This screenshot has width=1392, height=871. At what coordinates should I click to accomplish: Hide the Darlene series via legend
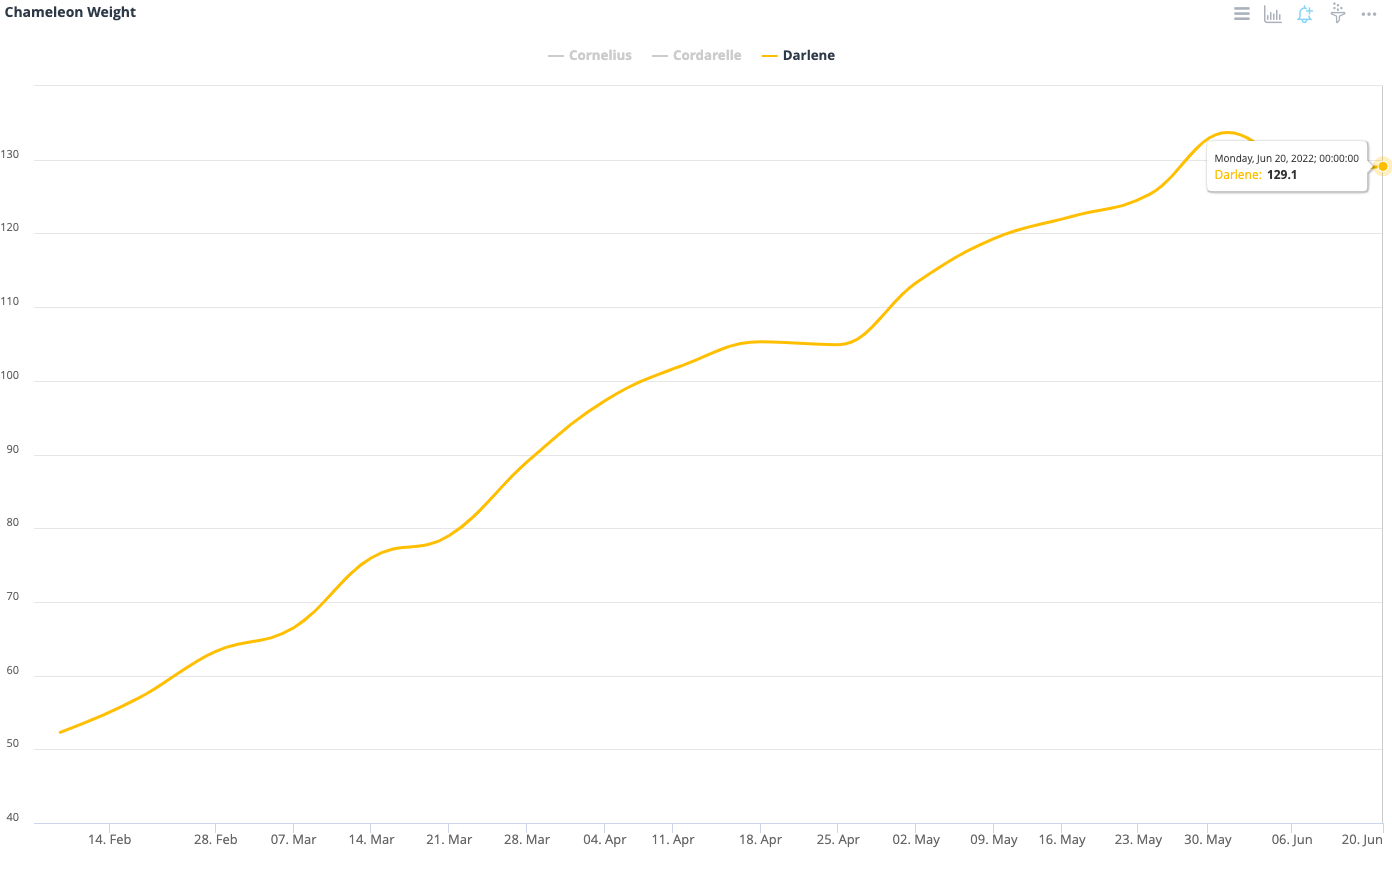point(808,56)
